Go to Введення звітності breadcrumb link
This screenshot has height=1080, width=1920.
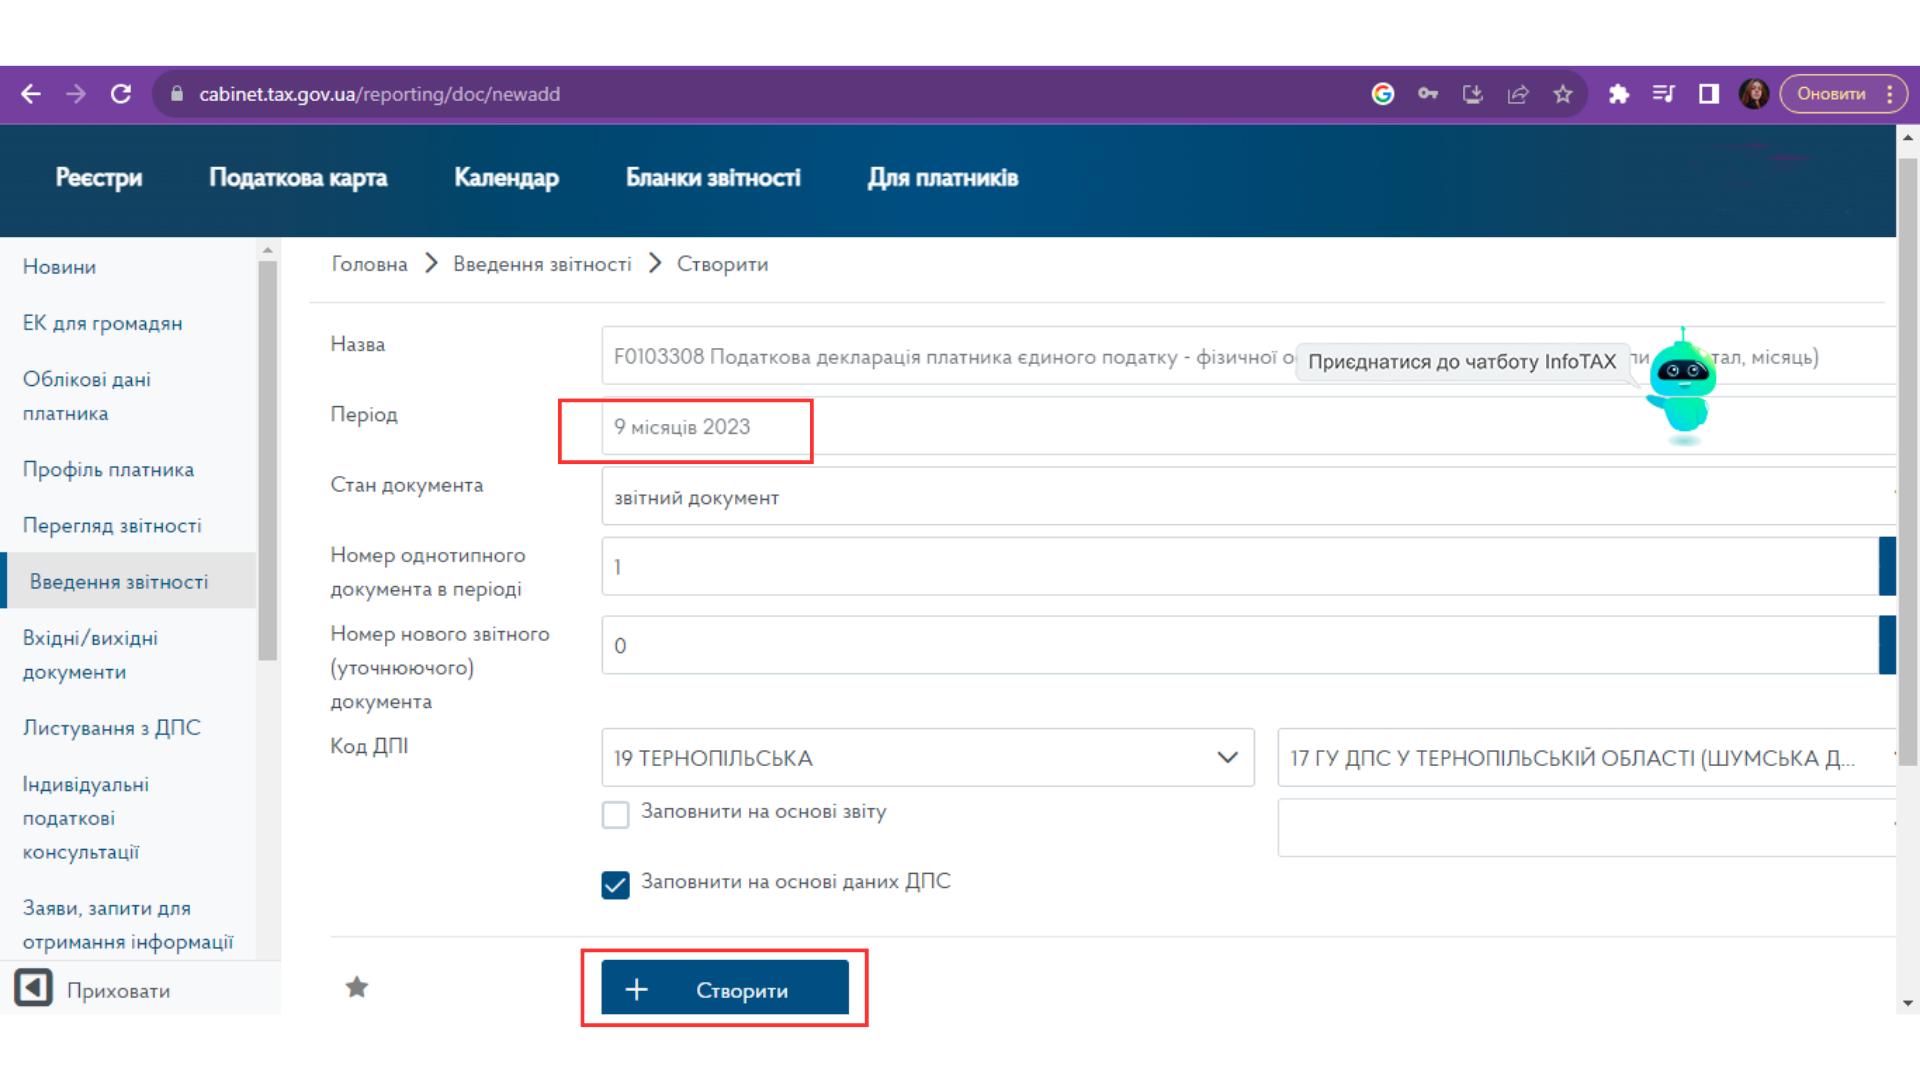(x=542, y=264)
